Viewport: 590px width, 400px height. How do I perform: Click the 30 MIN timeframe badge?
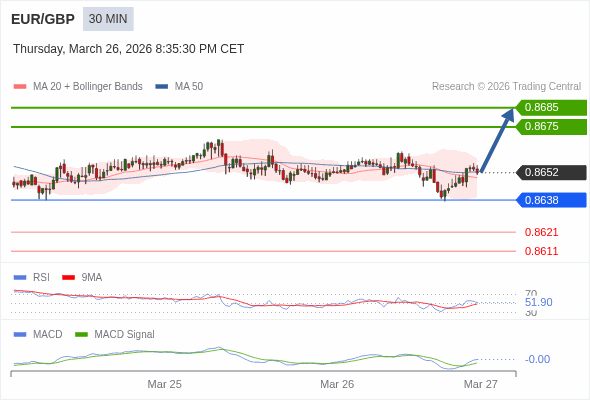point(108,19)
